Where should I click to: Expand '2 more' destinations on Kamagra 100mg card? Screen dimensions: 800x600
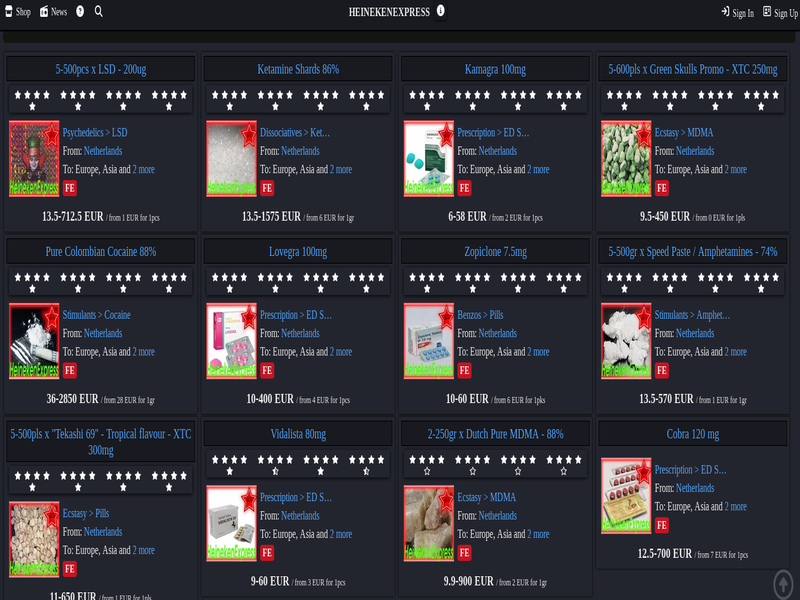coord(538,169)
